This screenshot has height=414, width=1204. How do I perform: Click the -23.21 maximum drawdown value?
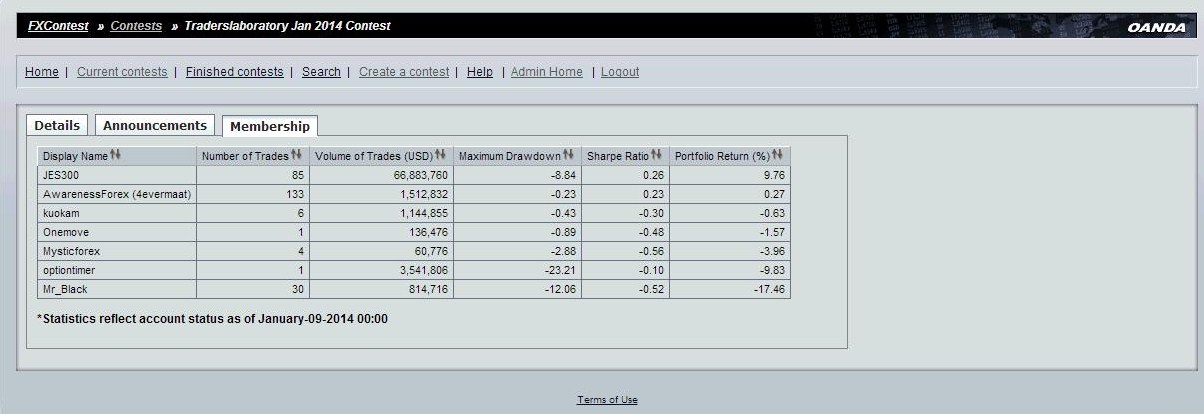click(x=560, y=270)
